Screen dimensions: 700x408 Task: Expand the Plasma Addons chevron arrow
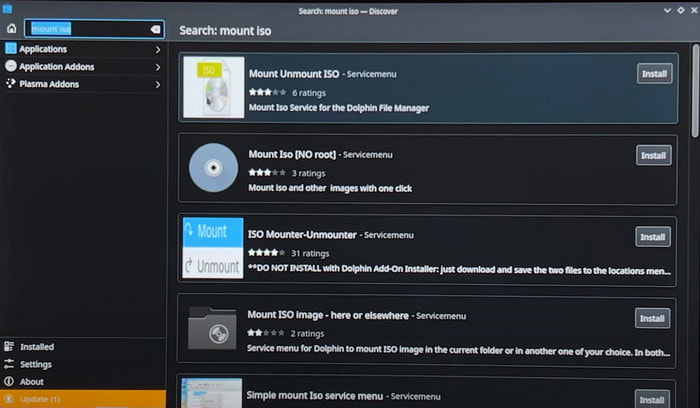coord(158,84)
